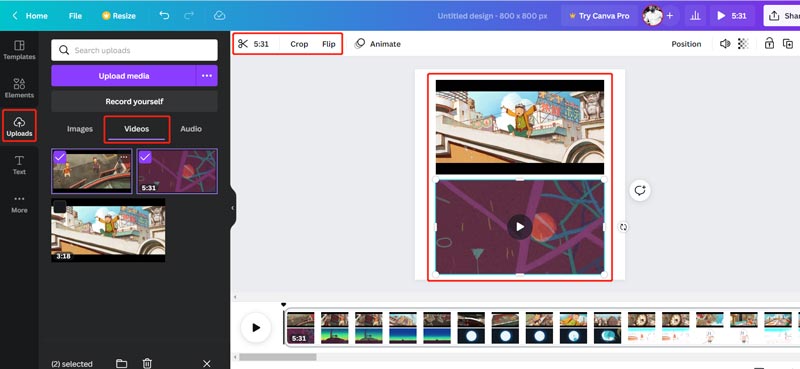Viewport: 800px width, 369px height.
Task: Open upload media more options ellipsis
Action: (x=207, y=76)
